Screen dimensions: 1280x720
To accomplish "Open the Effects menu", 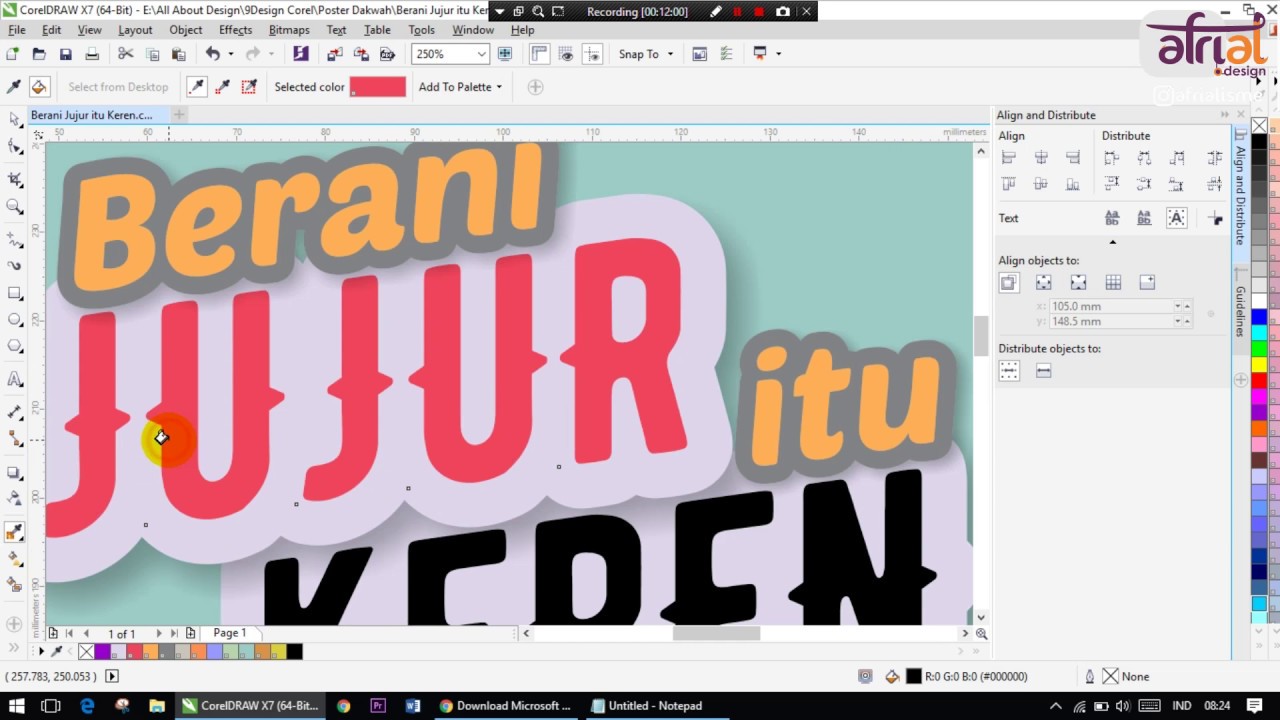I will point(235,30).
